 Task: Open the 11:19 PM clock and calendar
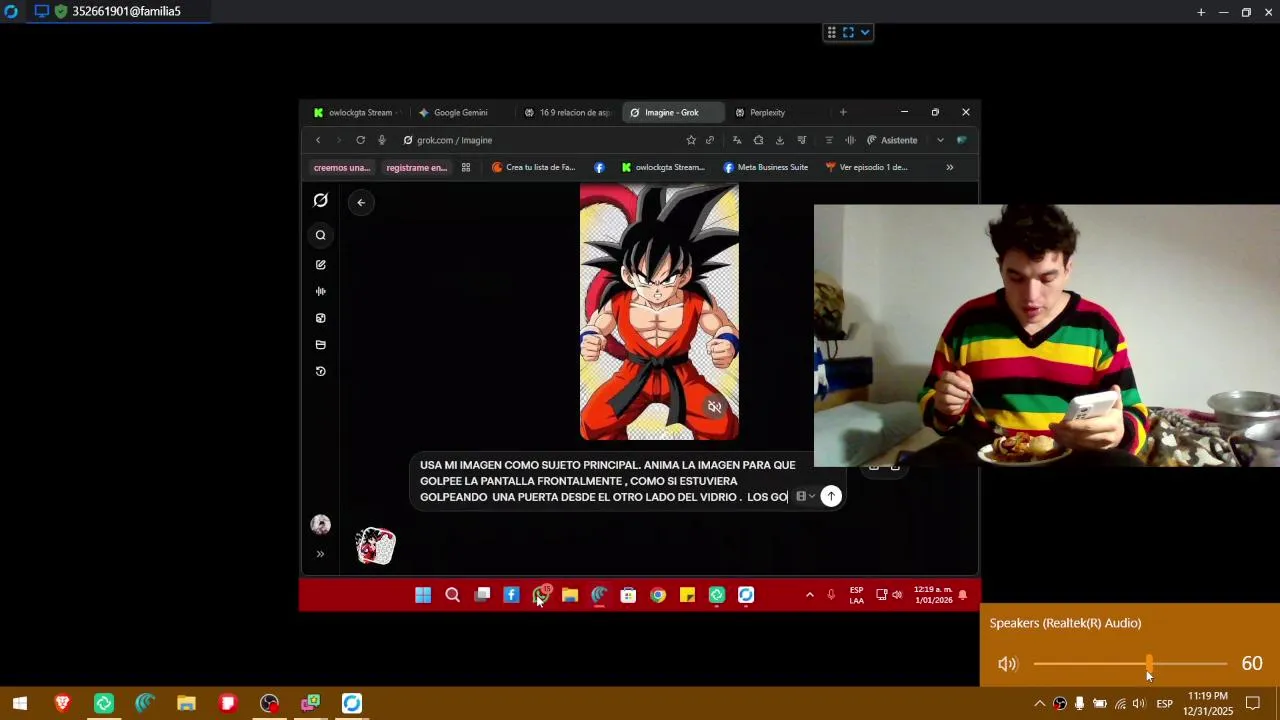[x=1208, y=703]
